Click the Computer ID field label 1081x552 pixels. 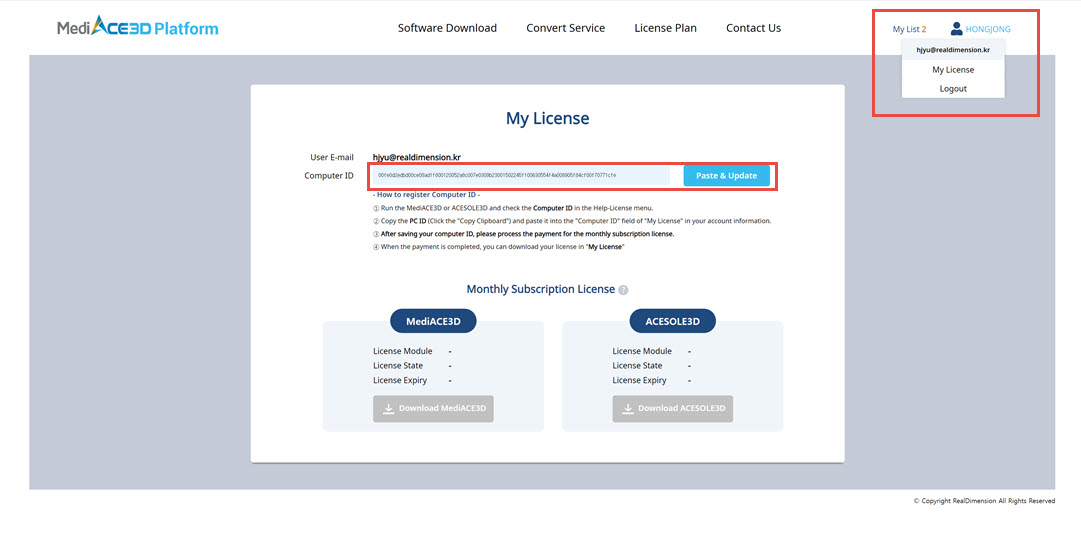329,176
